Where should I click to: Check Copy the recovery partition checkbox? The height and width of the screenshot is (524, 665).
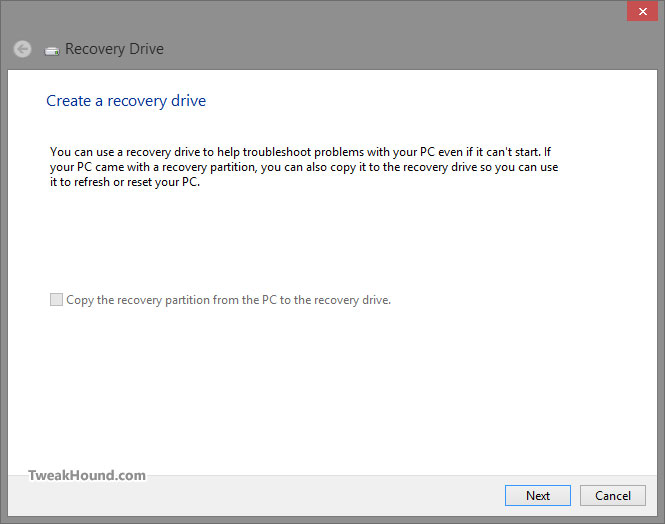coord(56,299)
